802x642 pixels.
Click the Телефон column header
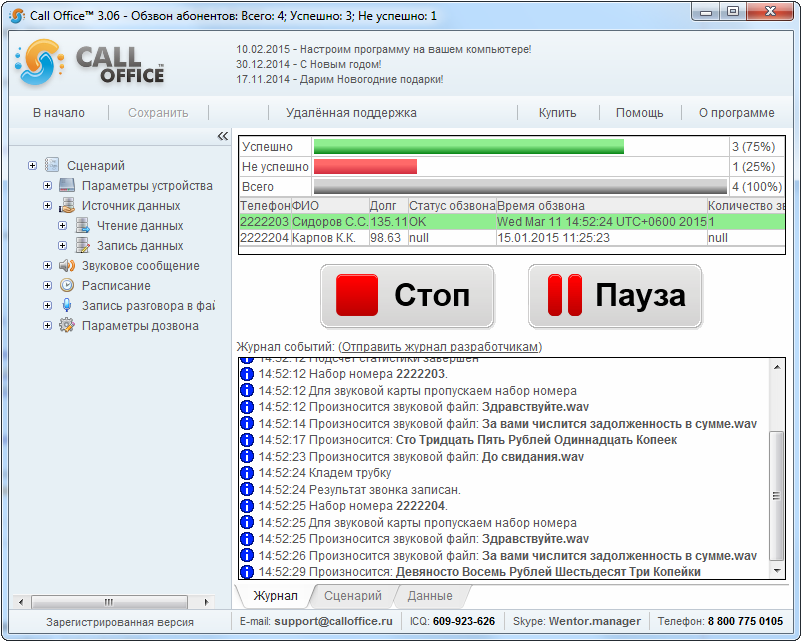click(265, 206)
